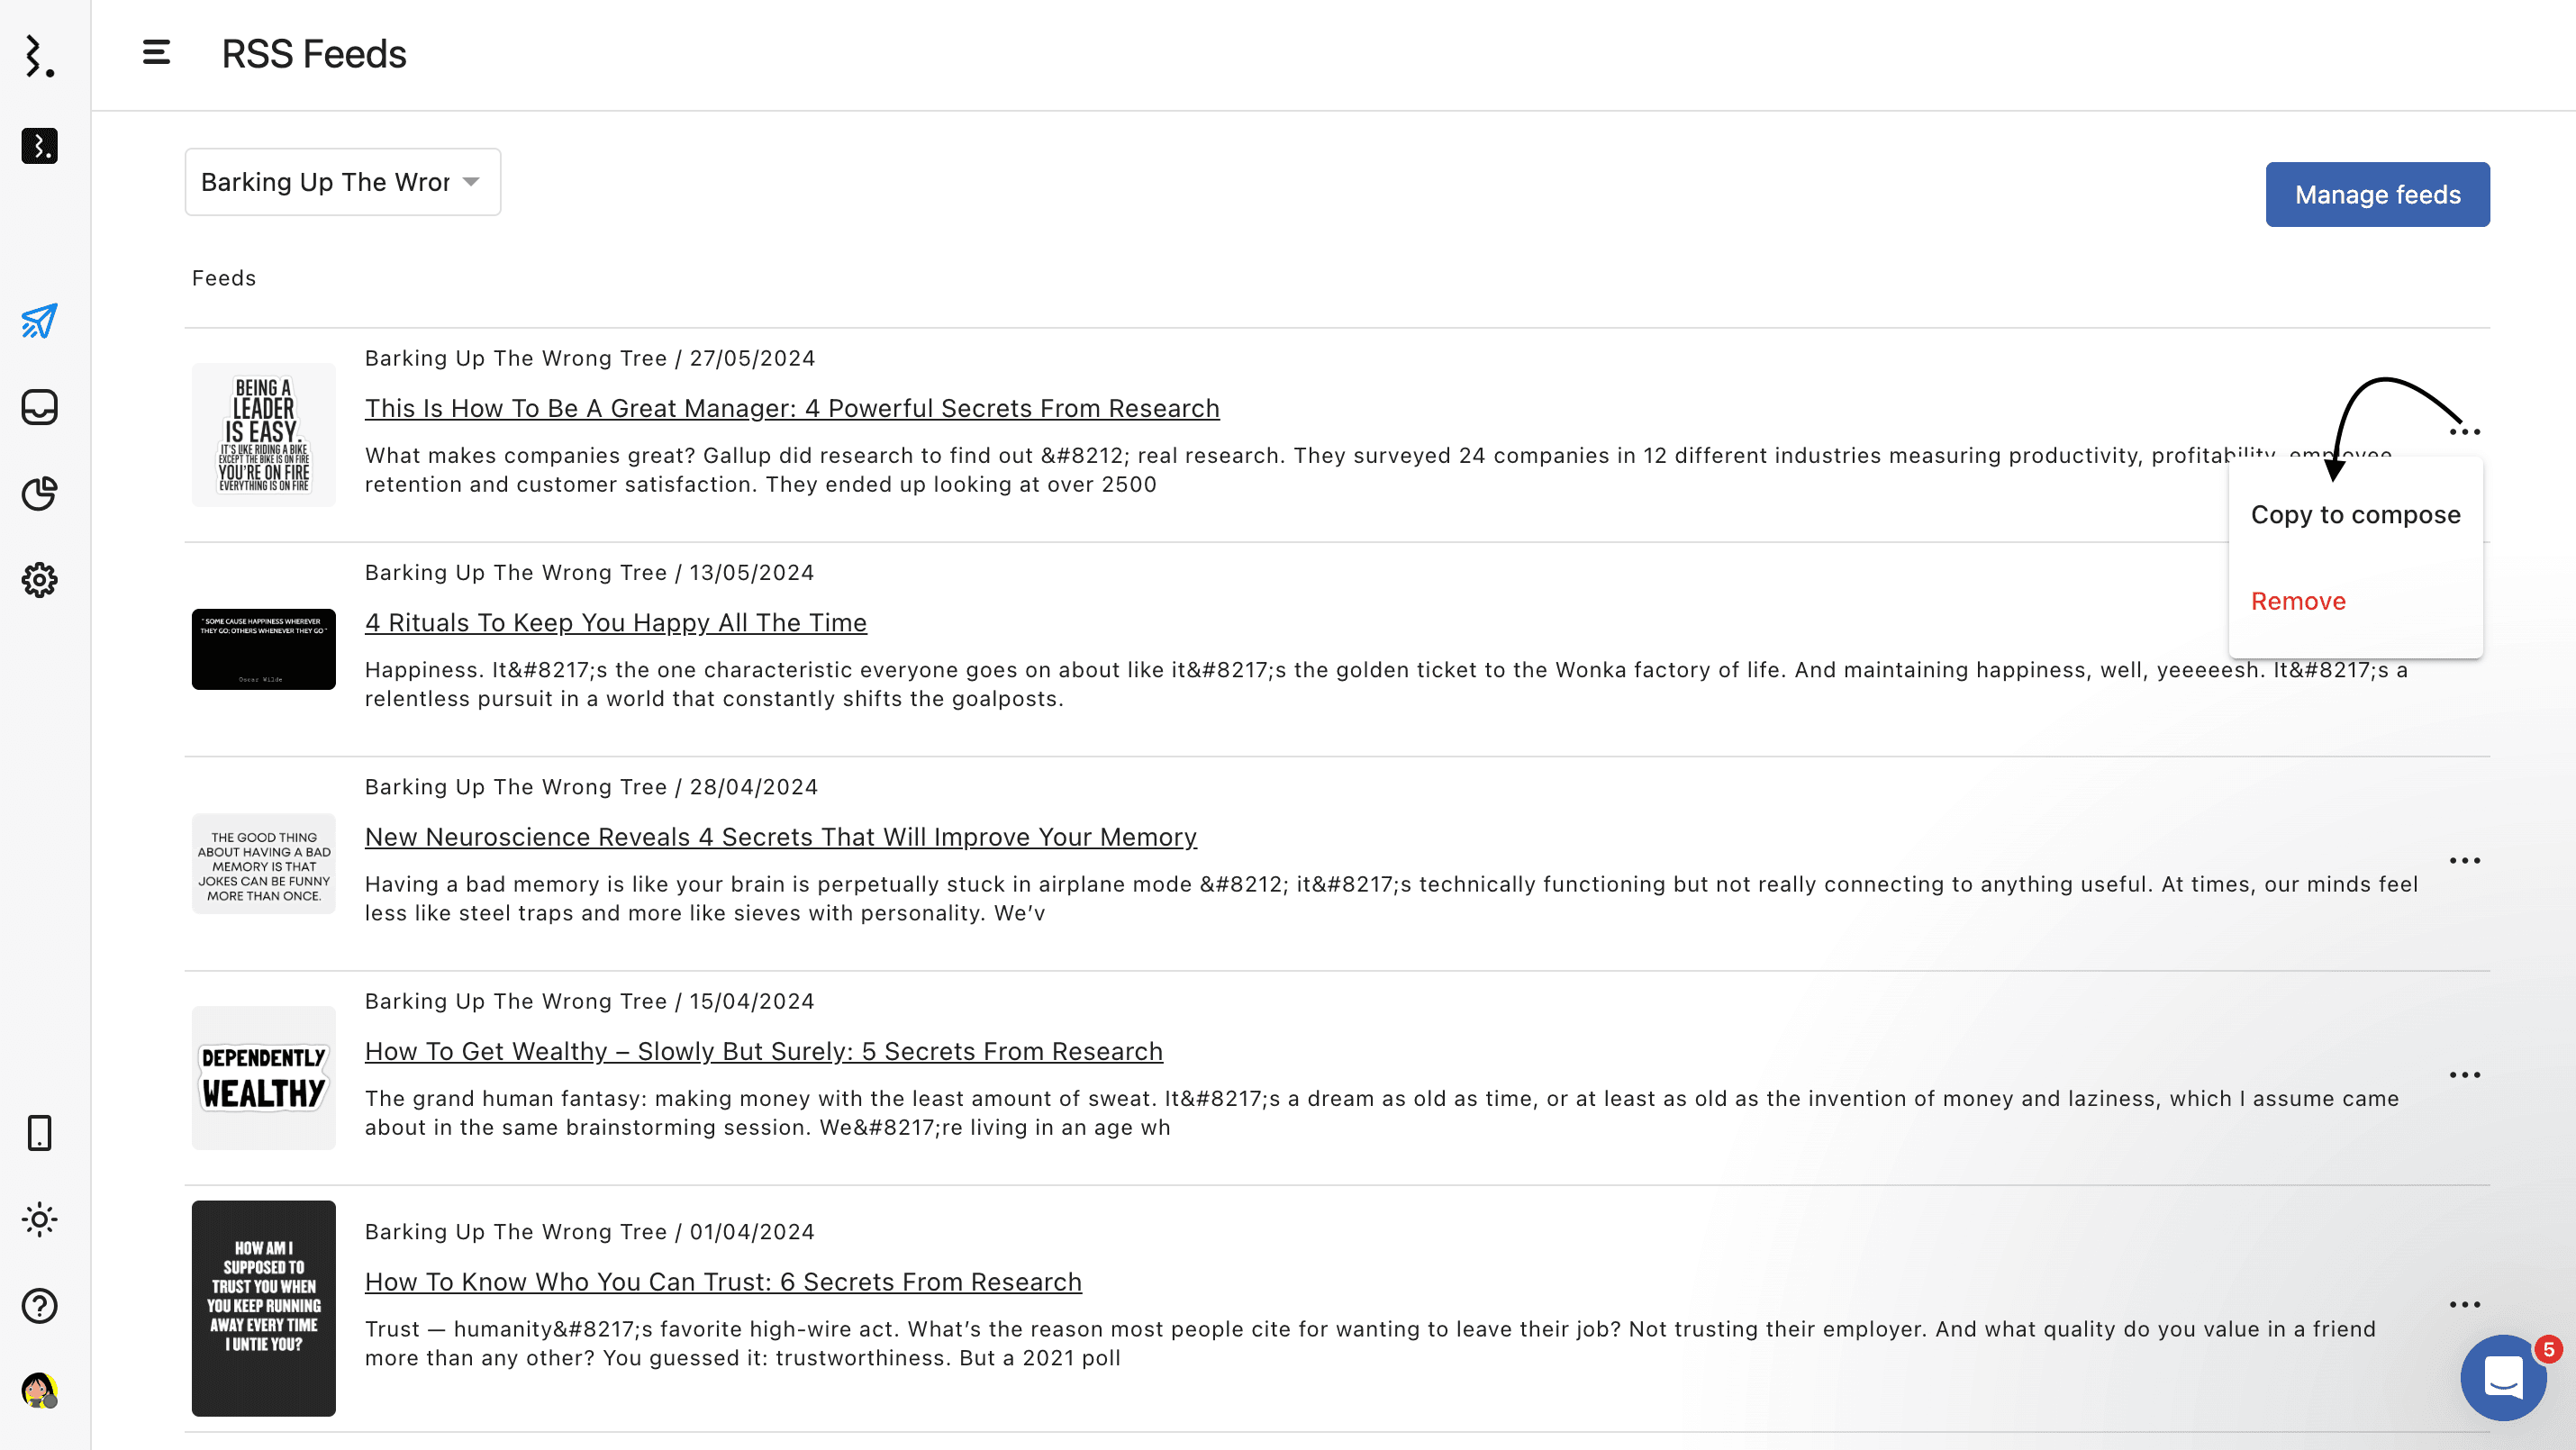The height and width of the screenshot is (1450, 2576).
Task: Click the user profile avatar
Action: pyautogui.click(x=39, y=1390)
